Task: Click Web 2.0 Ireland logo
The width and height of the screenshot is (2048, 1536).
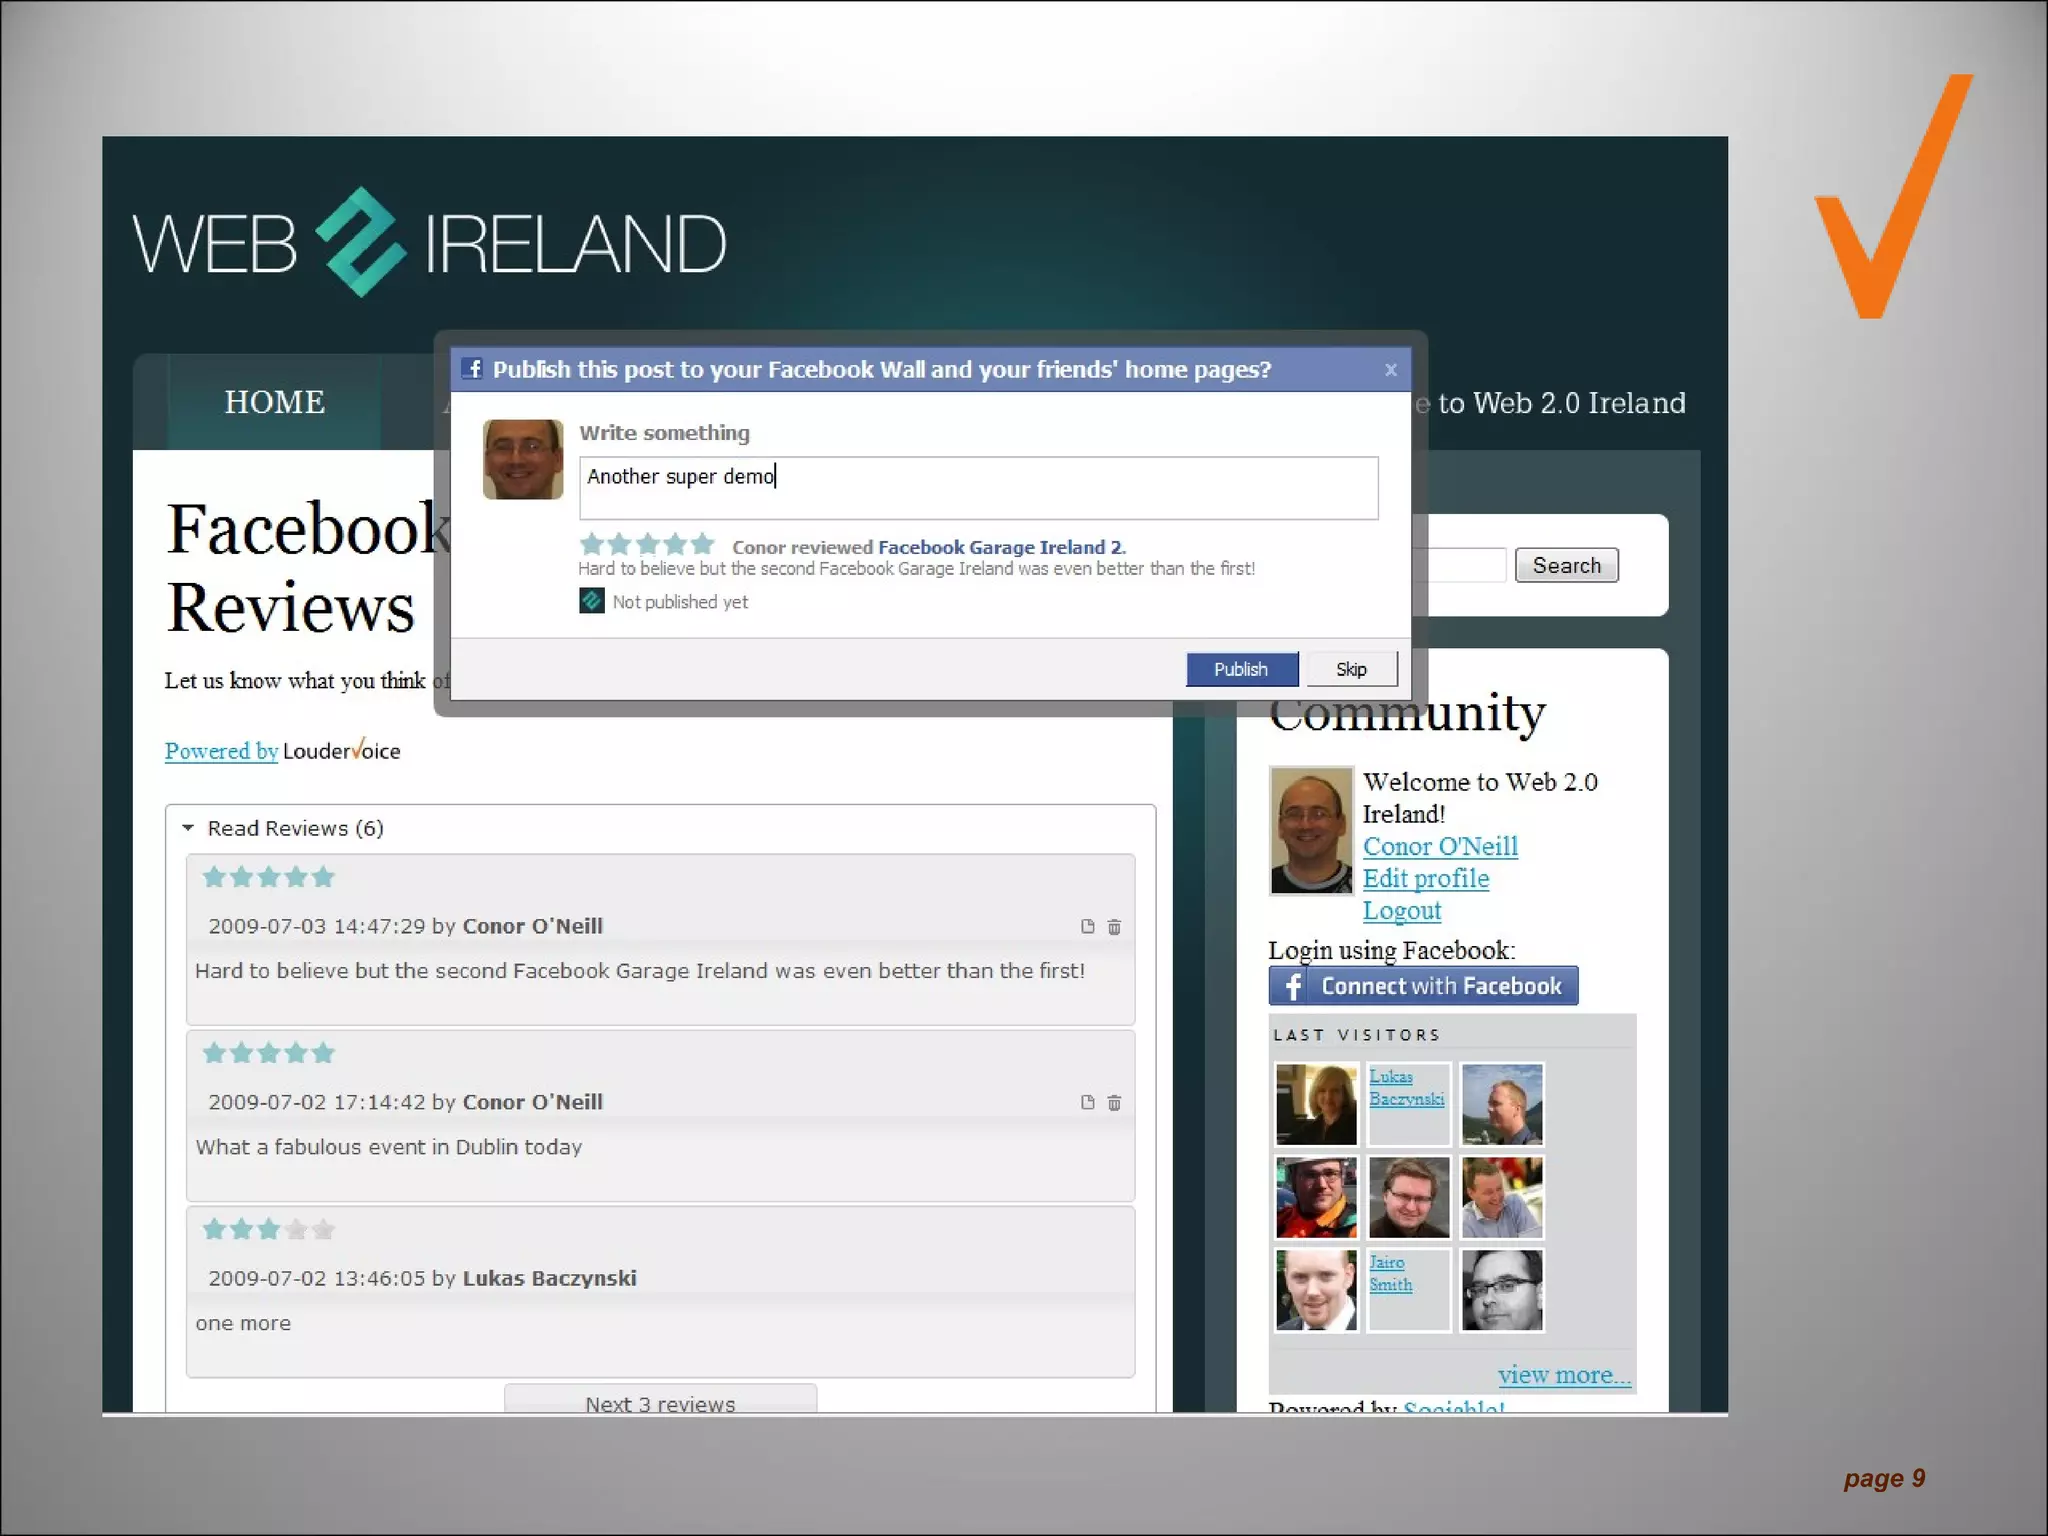Action: coord(430,243)
